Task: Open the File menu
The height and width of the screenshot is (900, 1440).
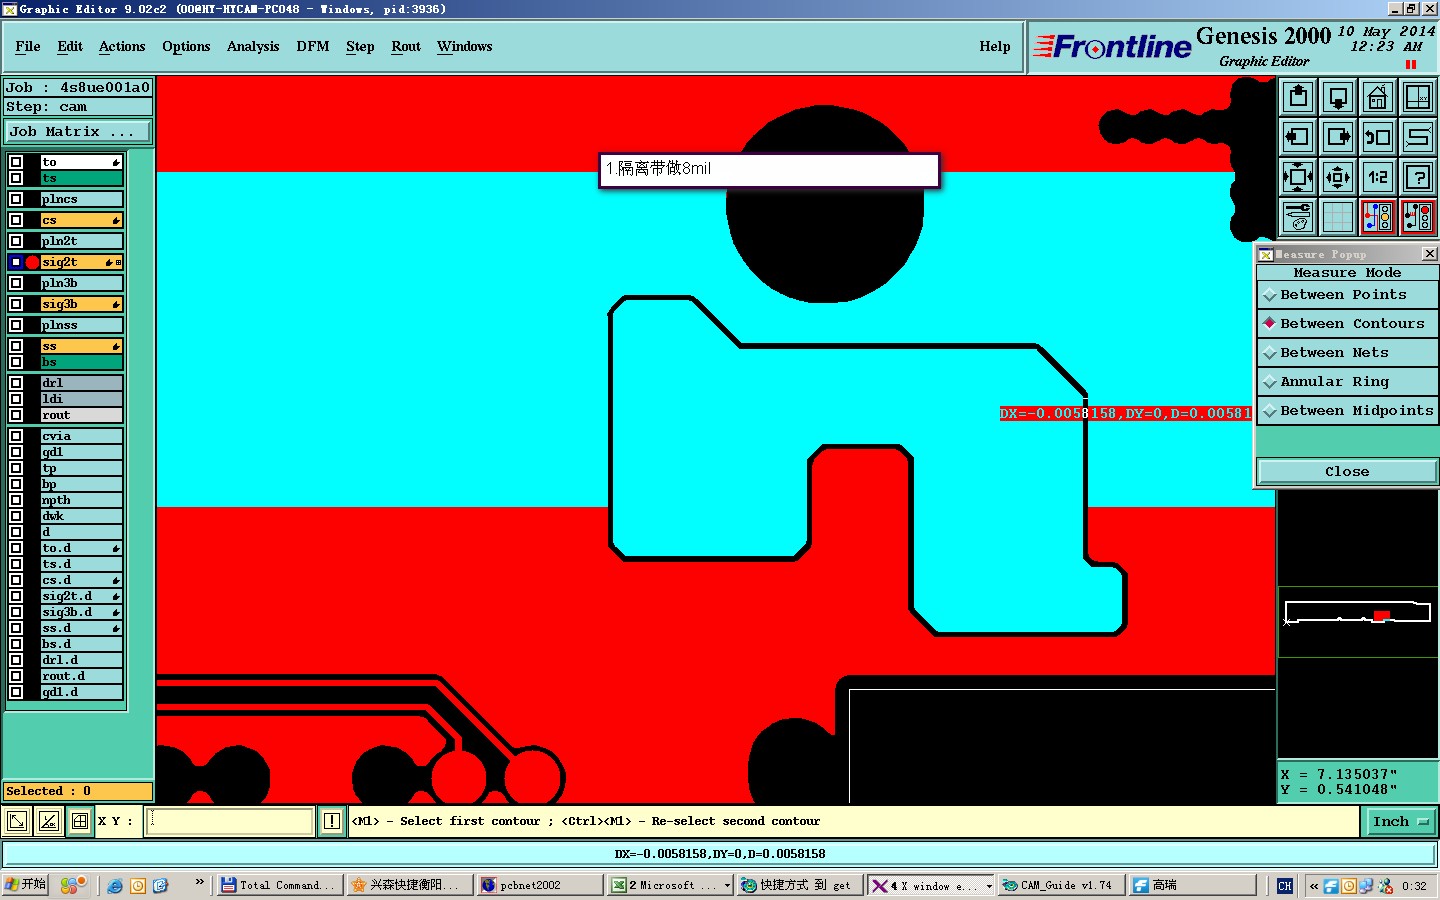Action: (x=28, y=46)
